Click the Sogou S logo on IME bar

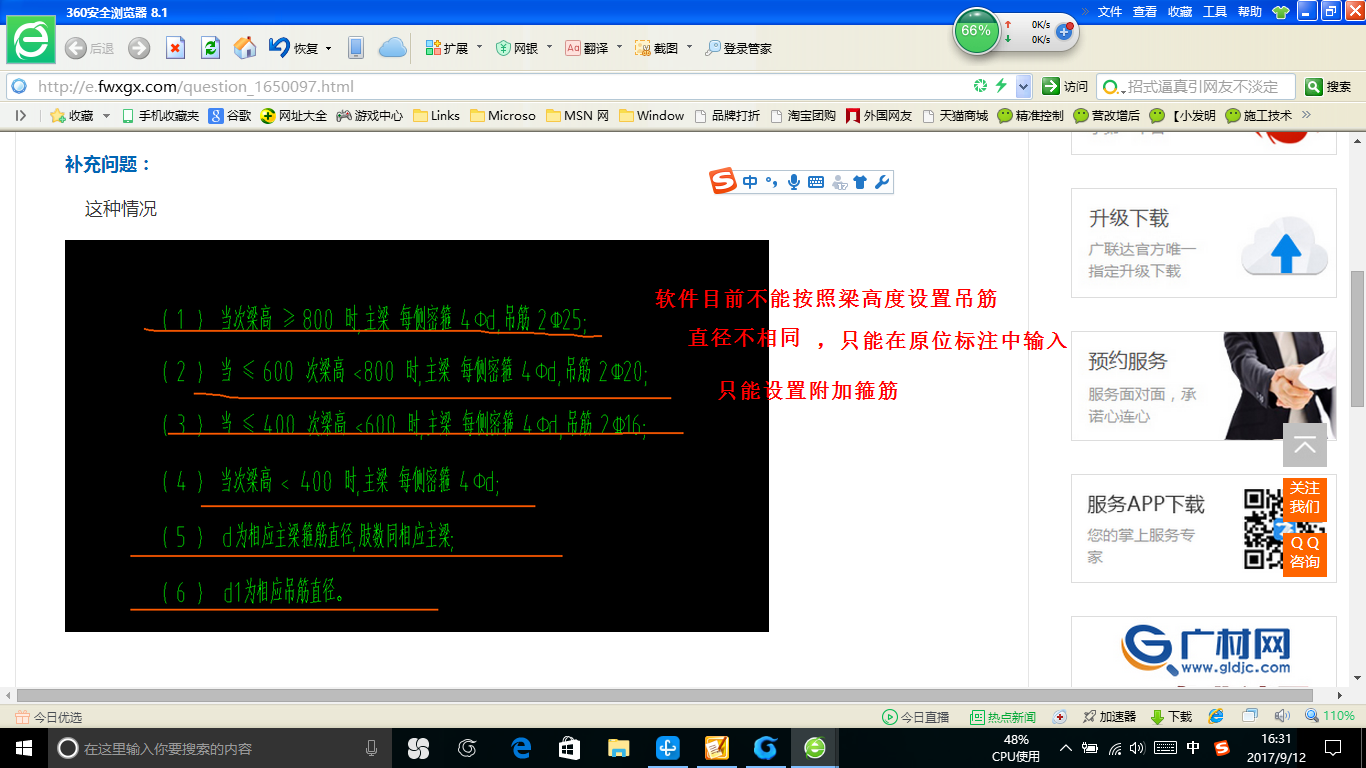point(723,181)
